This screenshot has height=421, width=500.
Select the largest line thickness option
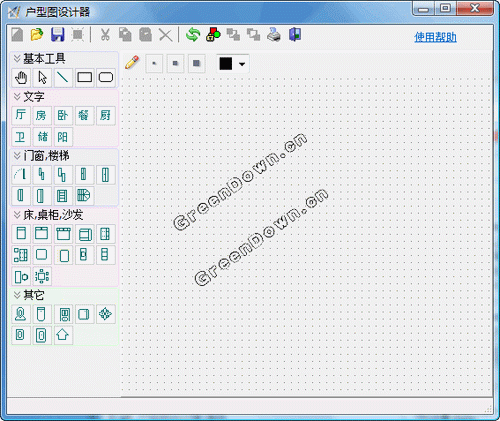(x=197, y=63)
